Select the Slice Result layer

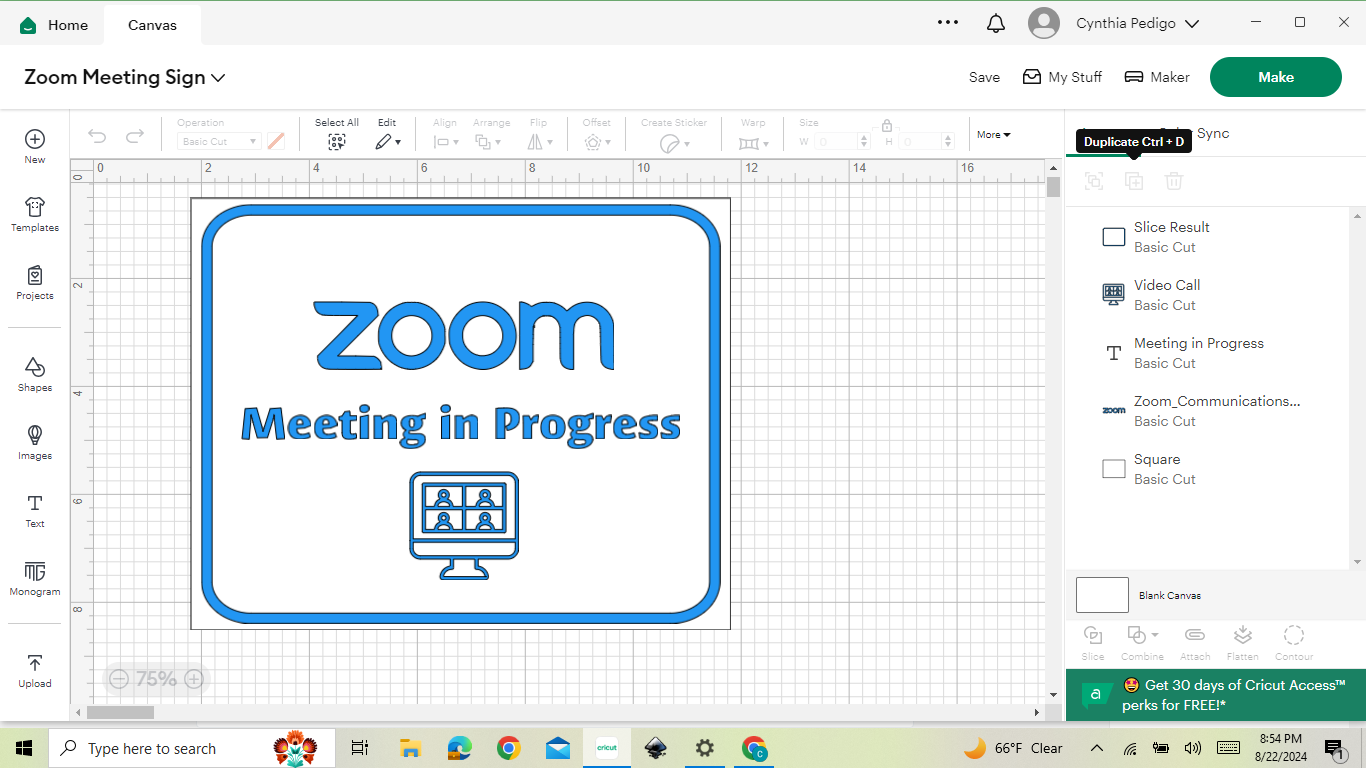point(1208,237)
